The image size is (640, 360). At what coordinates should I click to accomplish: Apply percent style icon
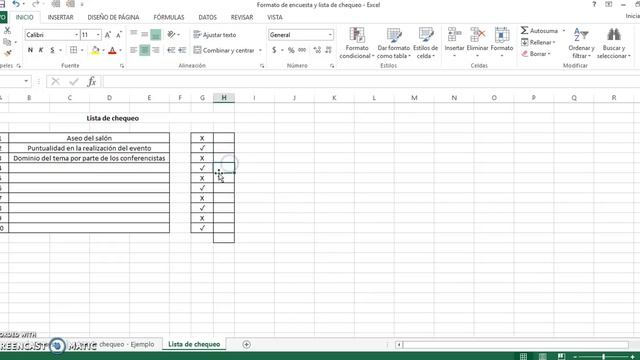coord(291,50)
